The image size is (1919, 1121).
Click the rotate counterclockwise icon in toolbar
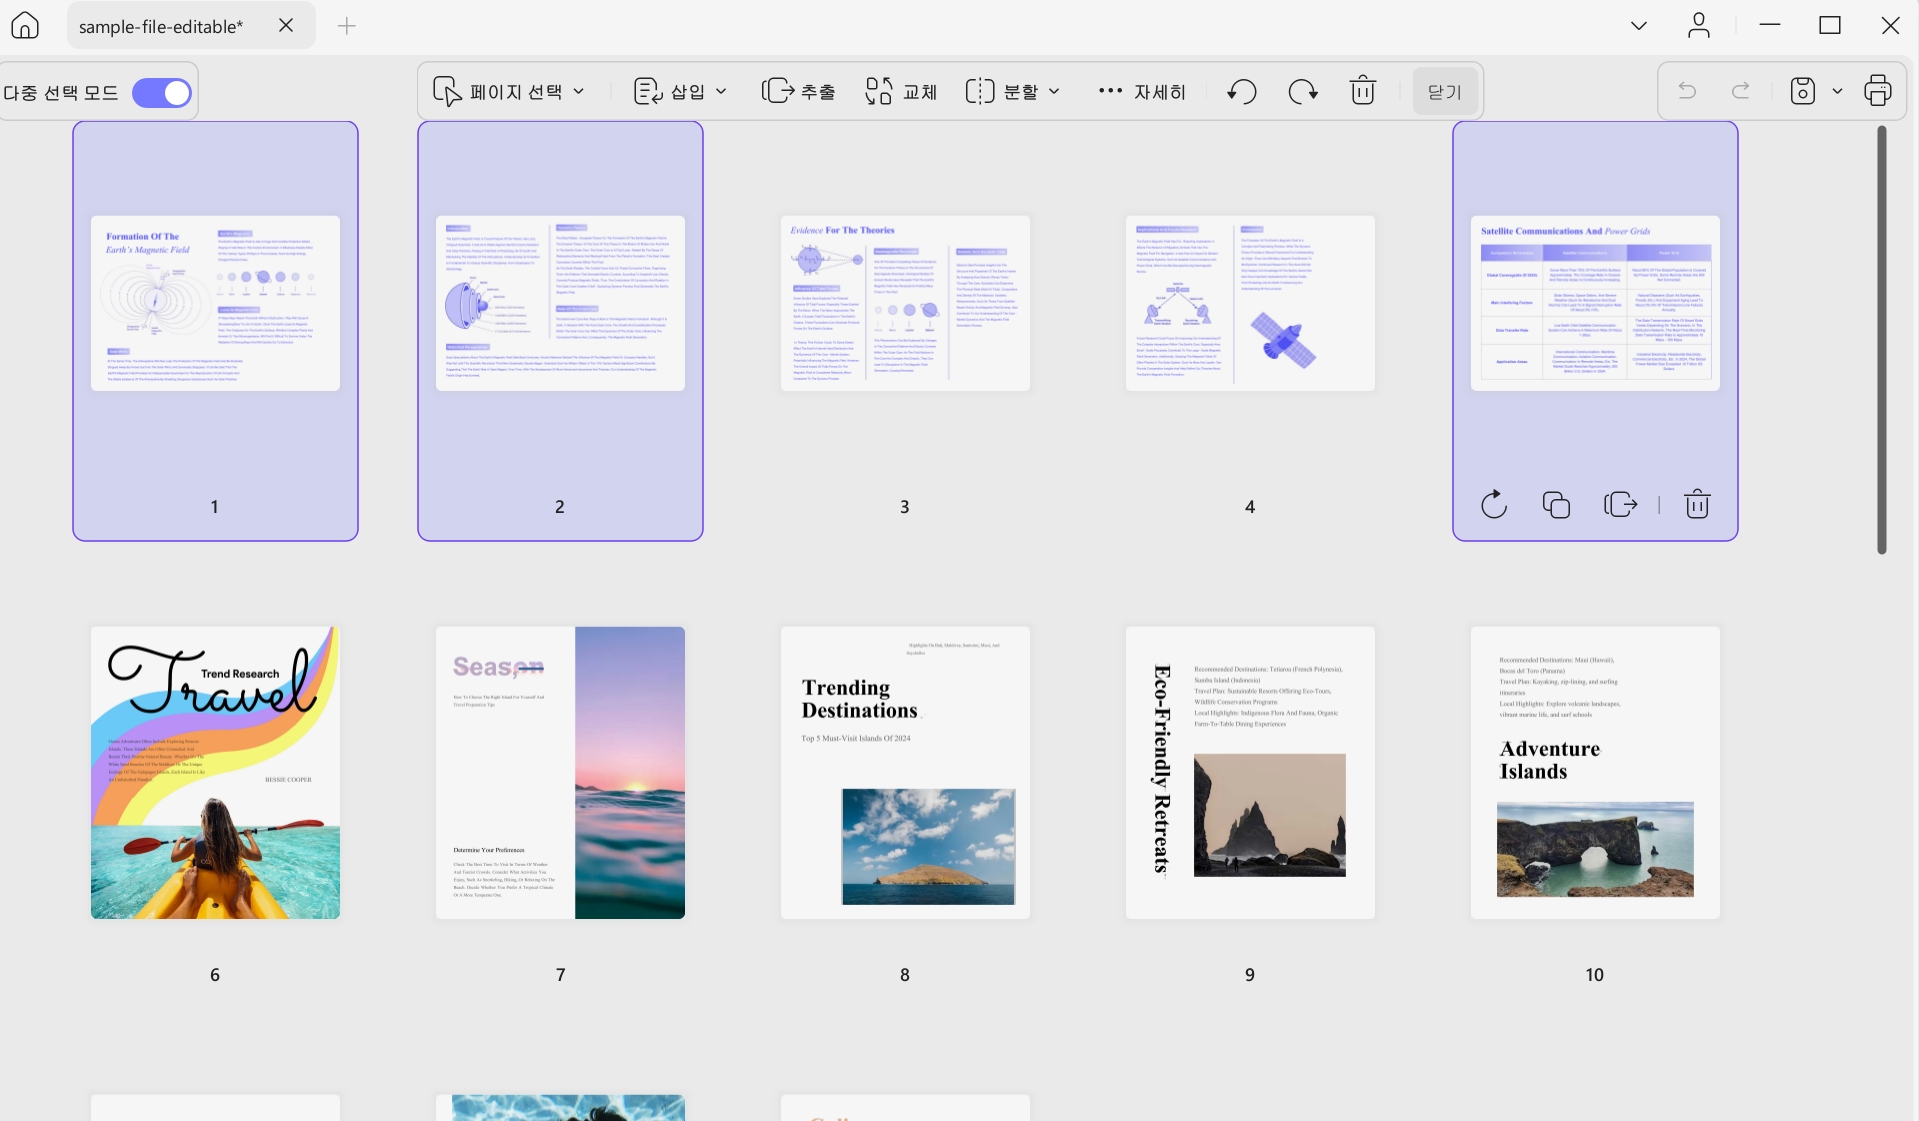tap(1241, 92)
